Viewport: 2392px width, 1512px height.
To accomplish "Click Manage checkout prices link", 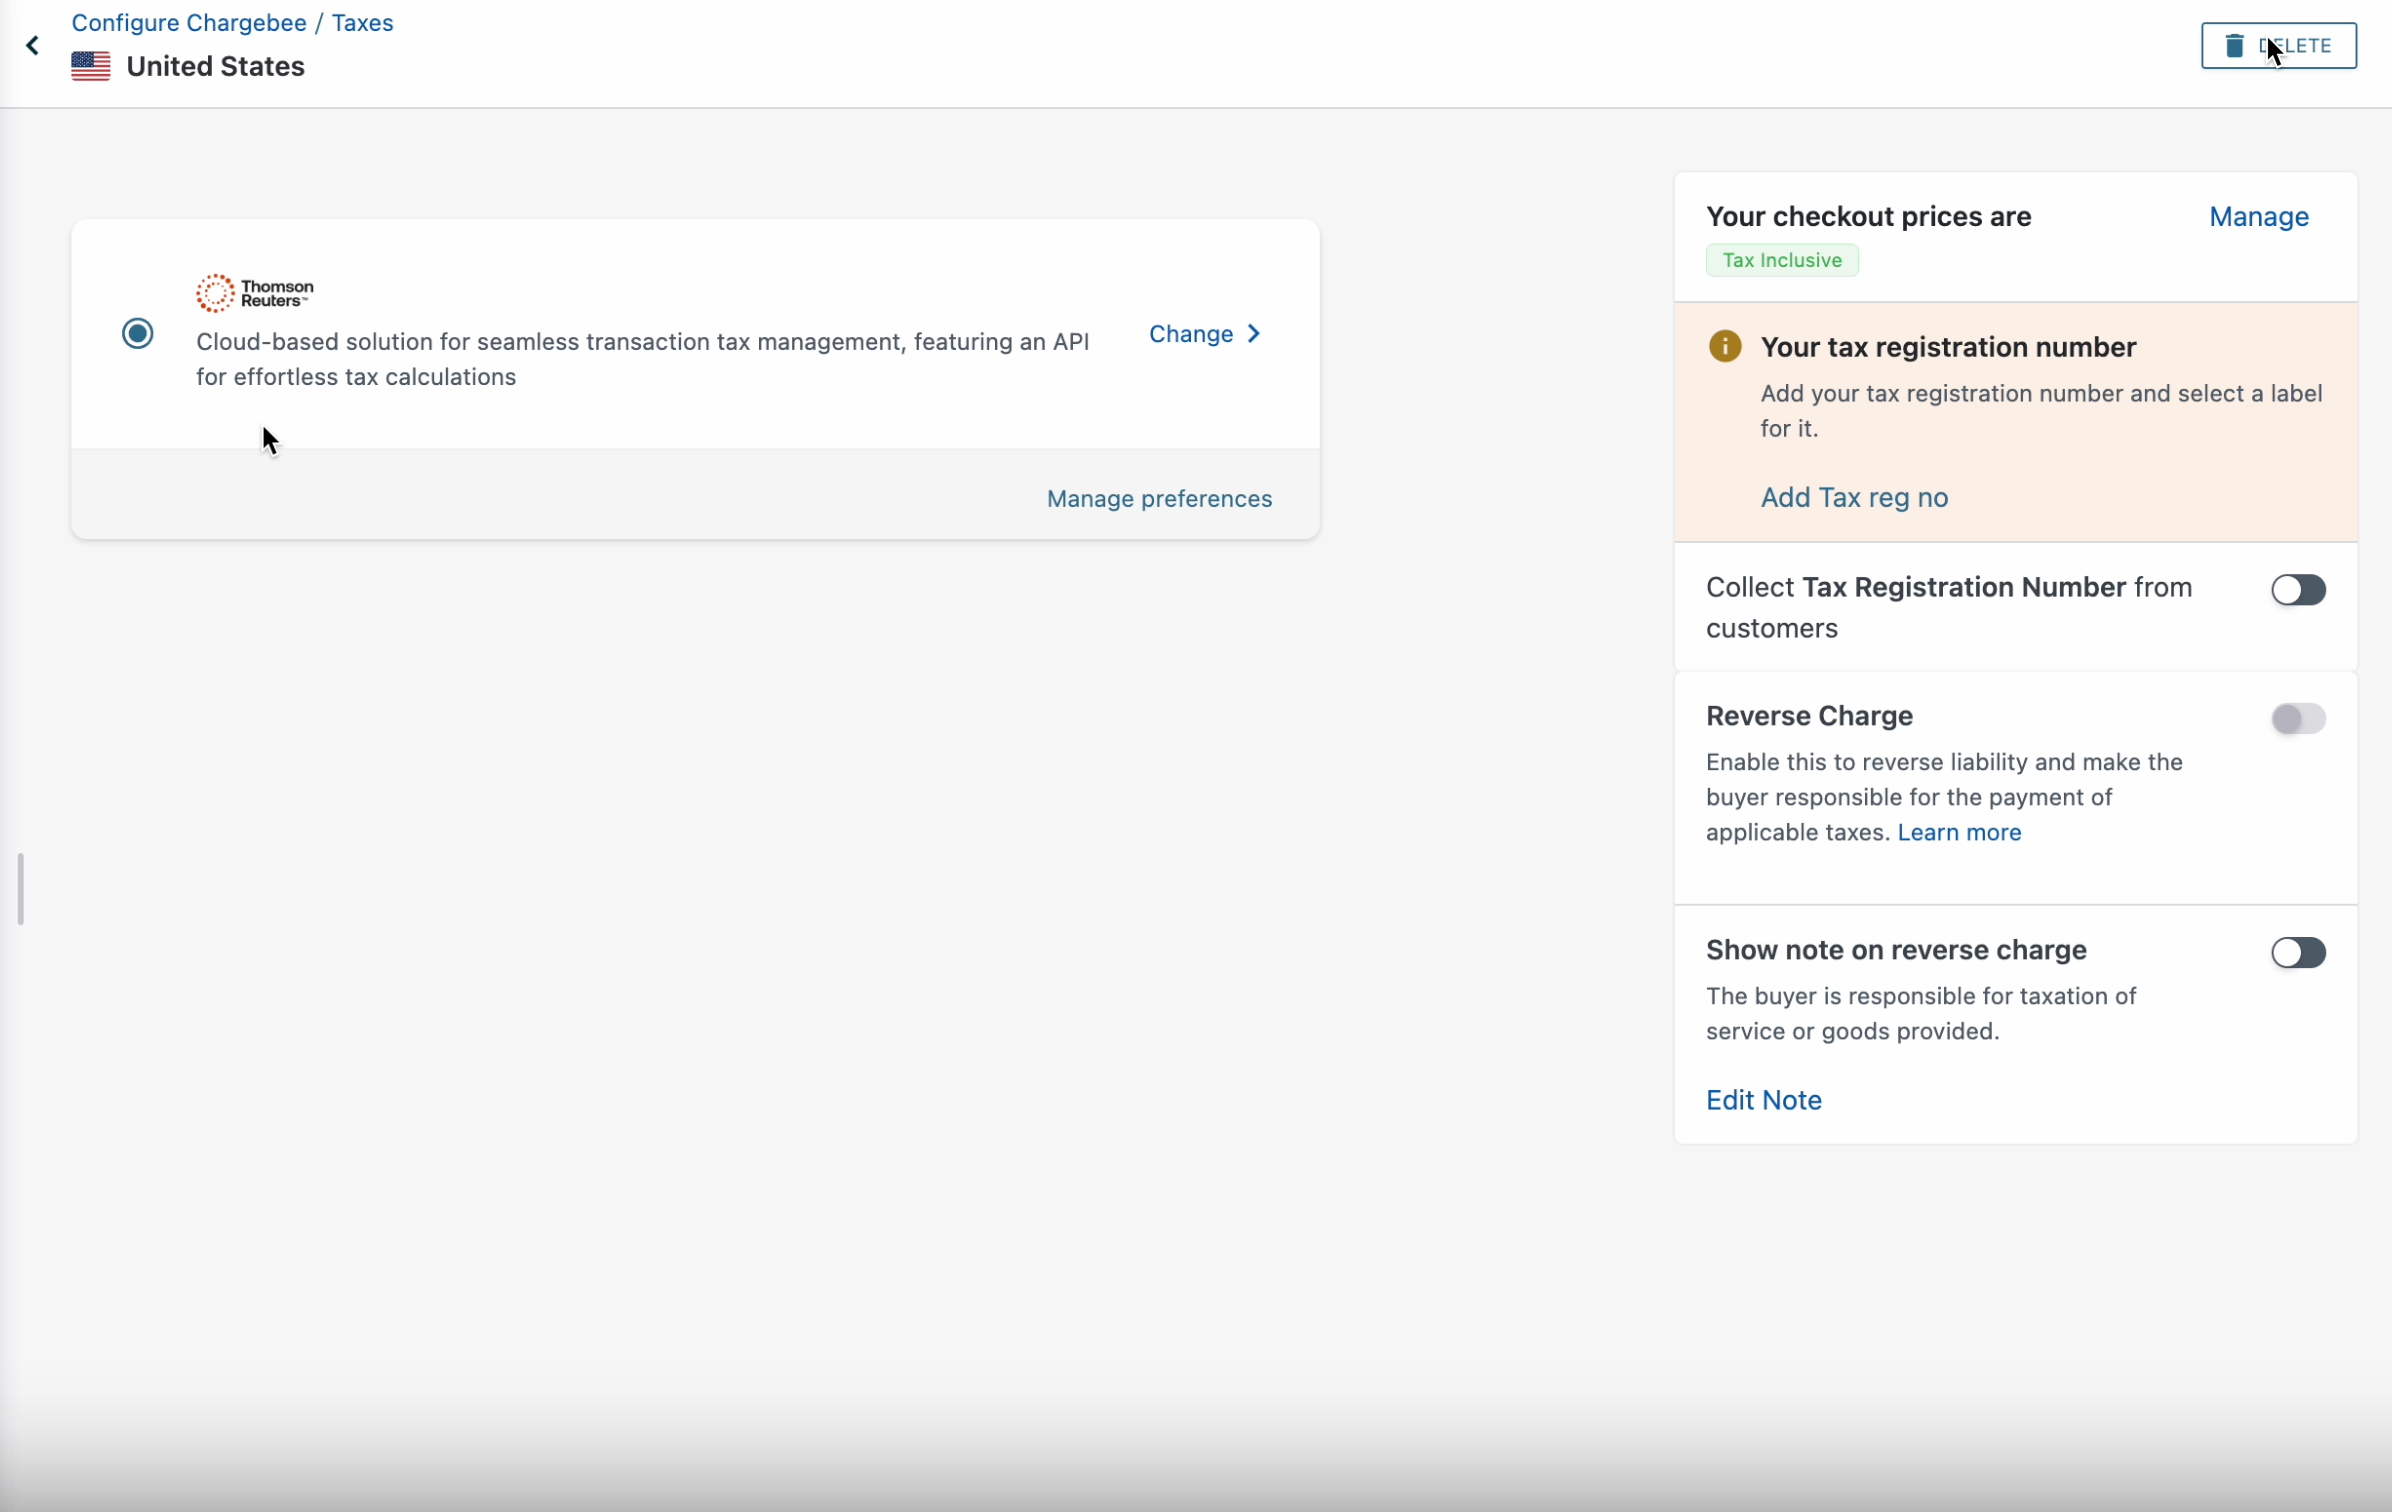I will [x=2258, y=217].
